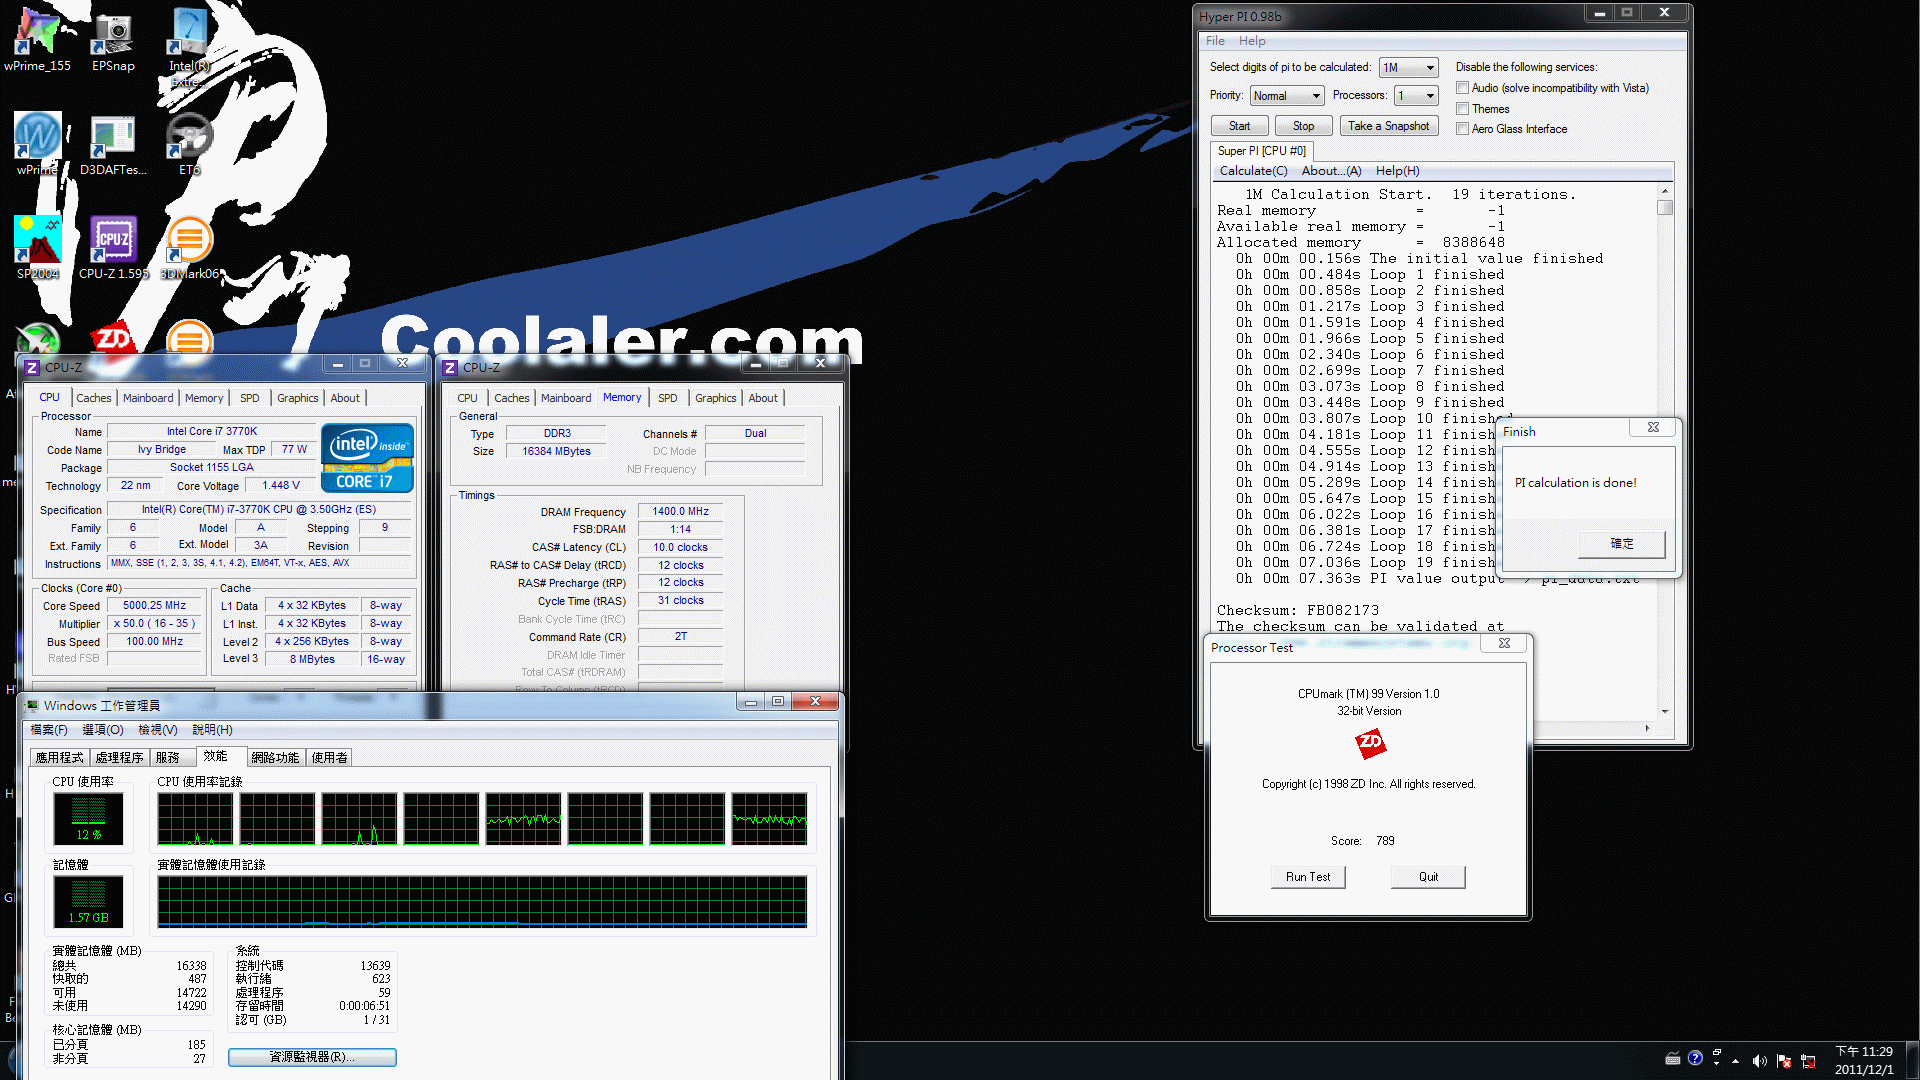Switch to Graphics tab in right CPU-Z window
Viewport: 1920px width, 1080px height.
click(x=716, y=398)
